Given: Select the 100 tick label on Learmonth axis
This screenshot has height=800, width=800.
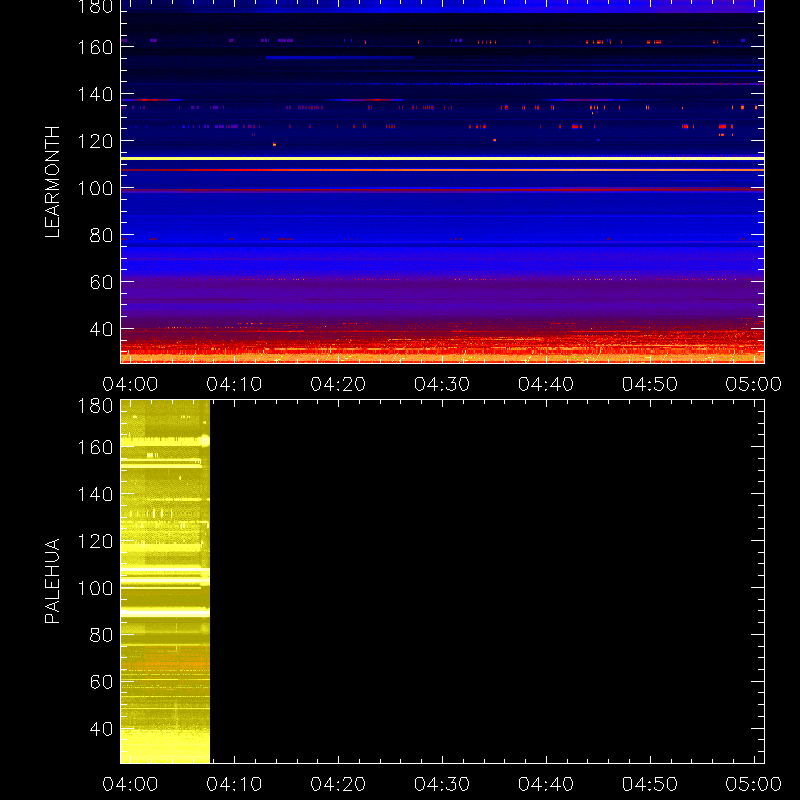Looking at the screenshot, I should 95,189.
